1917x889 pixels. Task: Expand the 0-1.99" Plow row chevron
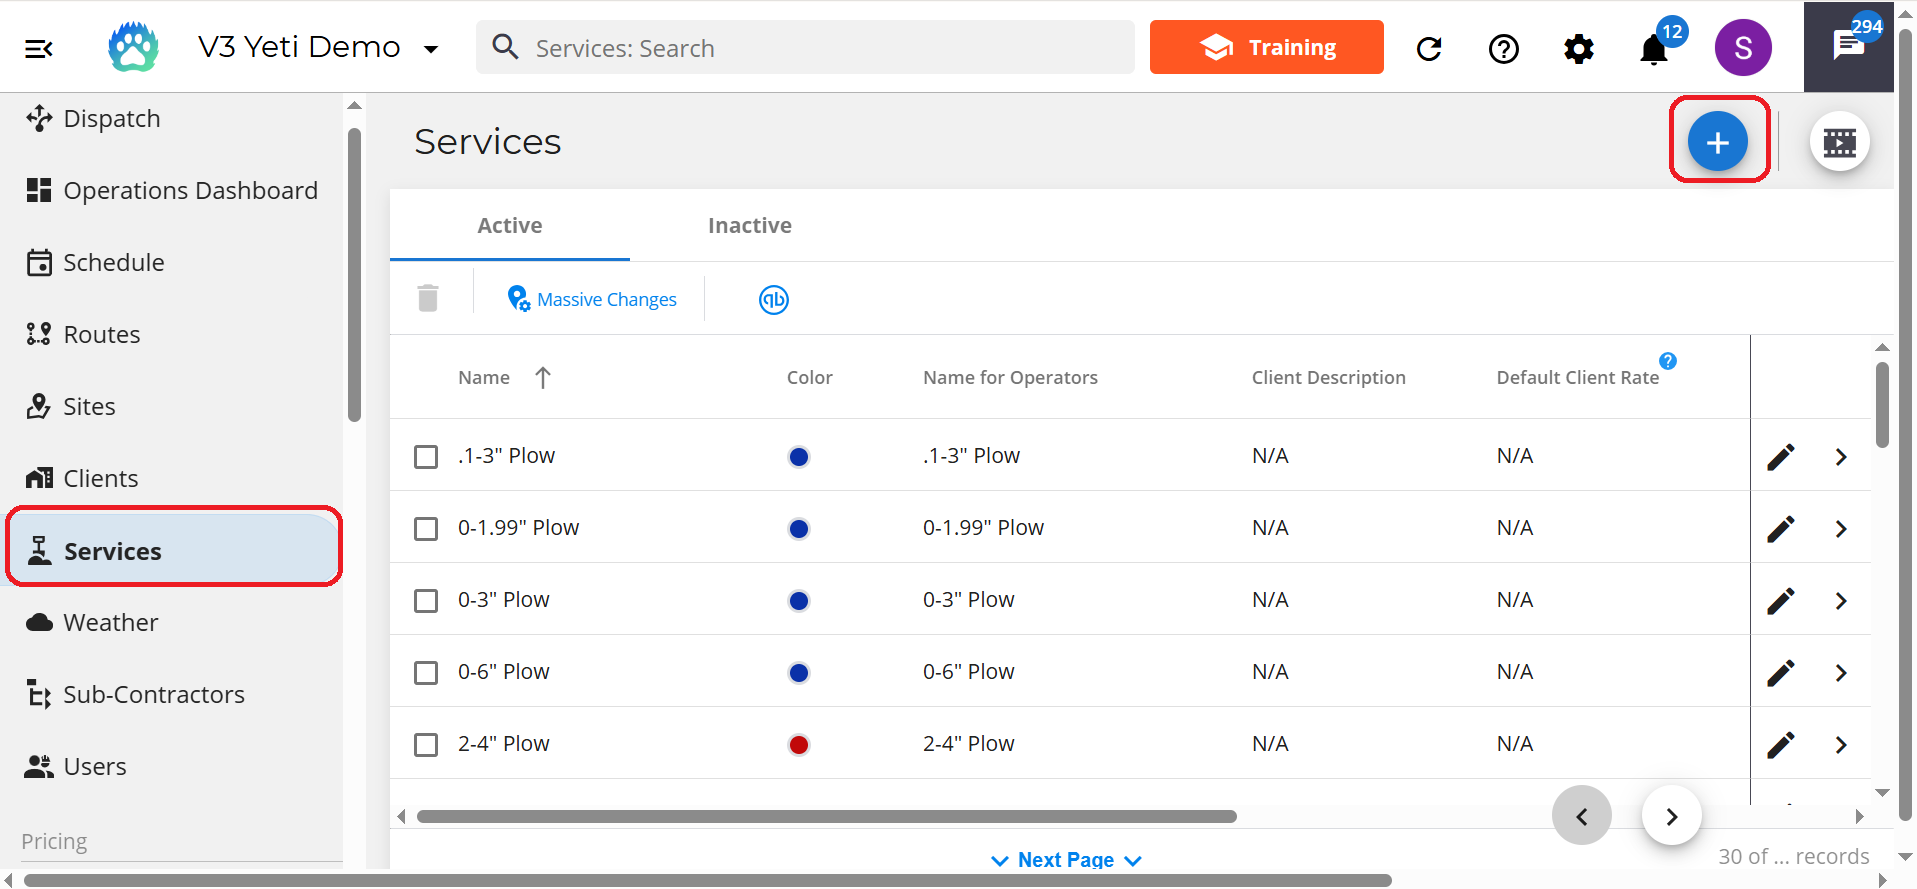point(1841,529)
